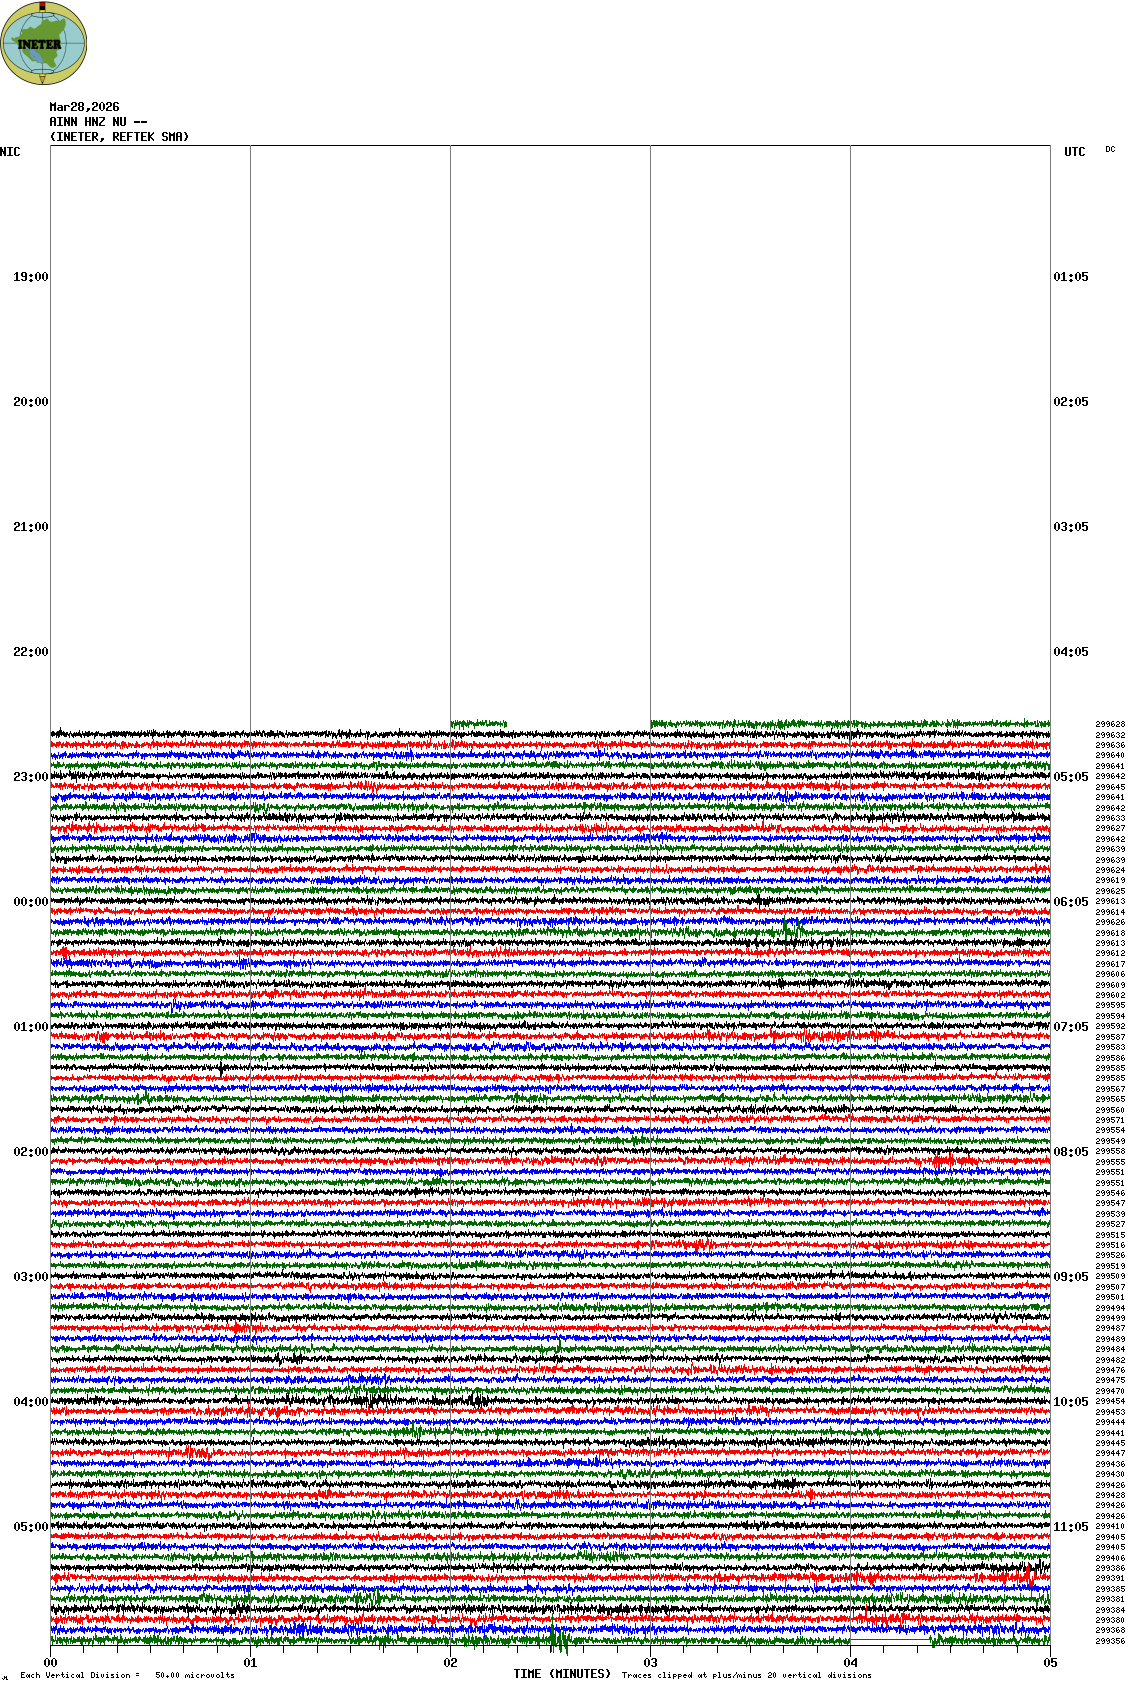Viewport: 1130px width, 1689px height.
Task: Click the small DC label
Action: (x=1110, y=150)
